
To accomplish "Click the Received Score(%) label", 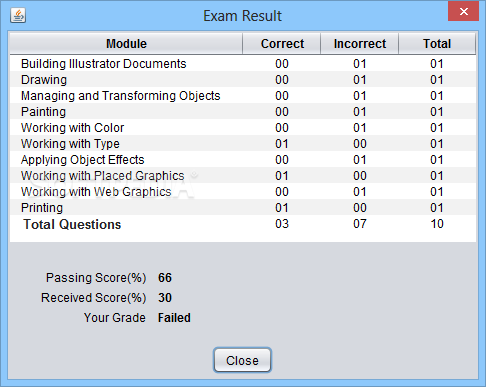I will tap(94, 298).
